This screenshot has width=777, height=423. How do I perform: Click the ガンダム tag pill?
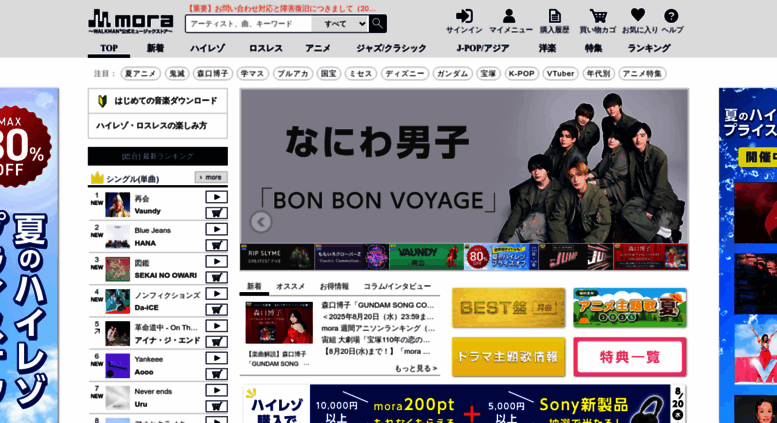(x=452, y=74)
